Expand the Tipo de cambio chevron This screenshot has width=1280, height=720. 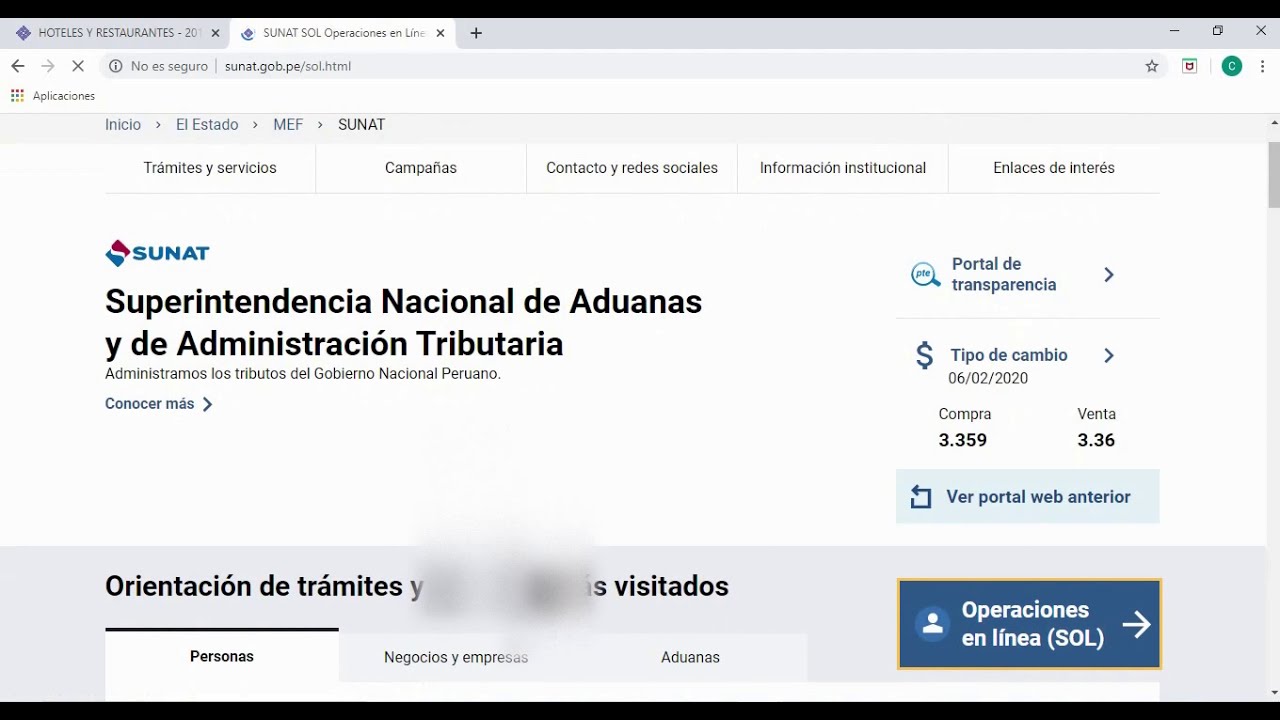click(1109, 355)
